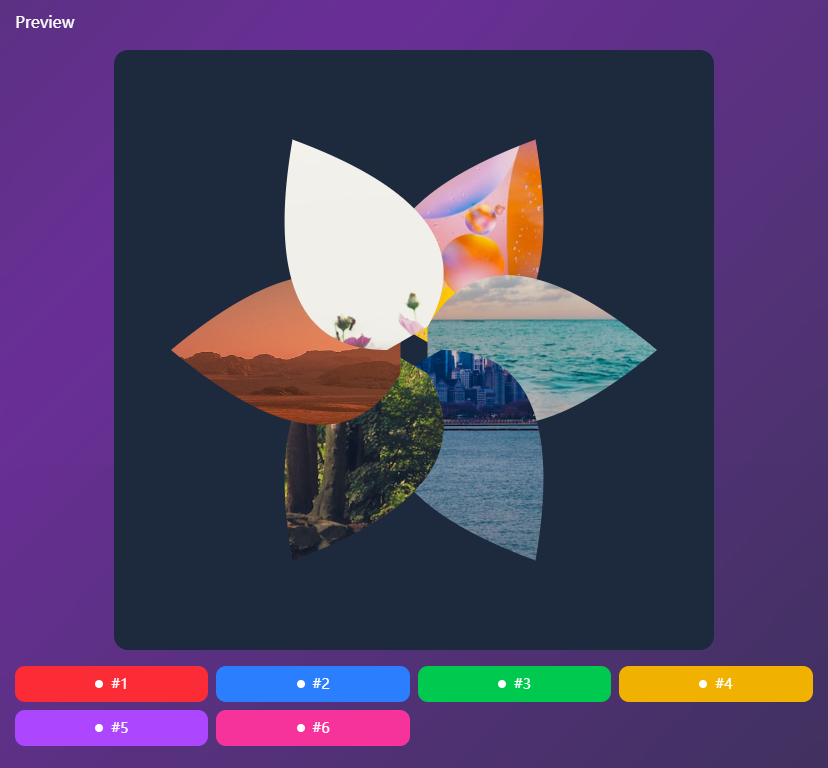The width and height of the screenshot is (828, 768).
Task: Open the #1 options with the red button
Action: click(x=111, y=684)
